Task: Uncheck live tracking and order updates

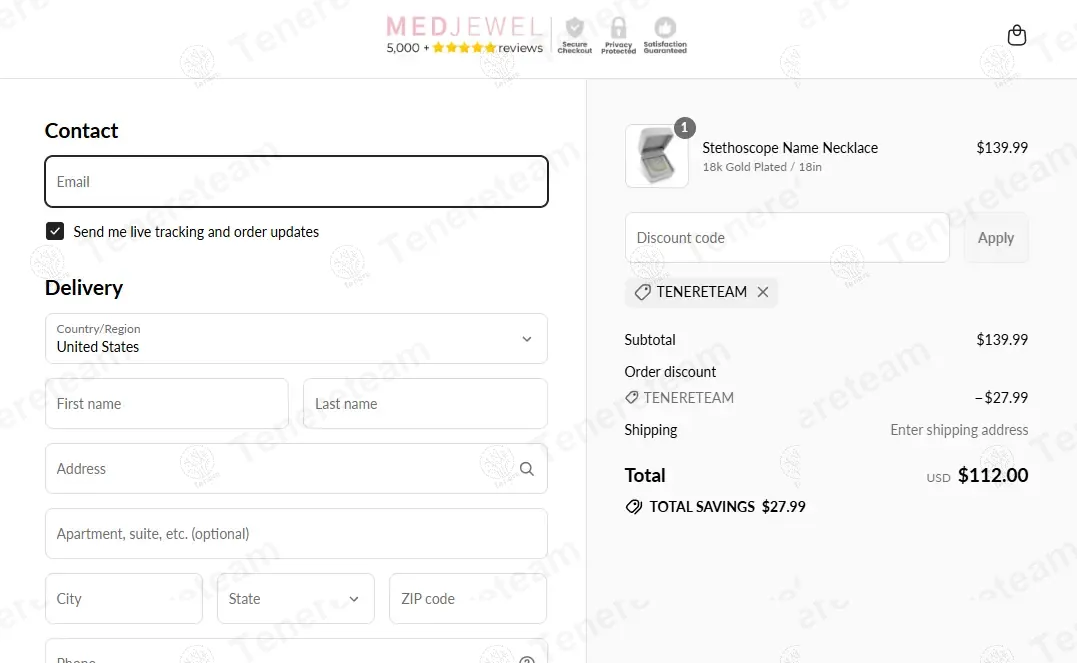Action: 55,232
